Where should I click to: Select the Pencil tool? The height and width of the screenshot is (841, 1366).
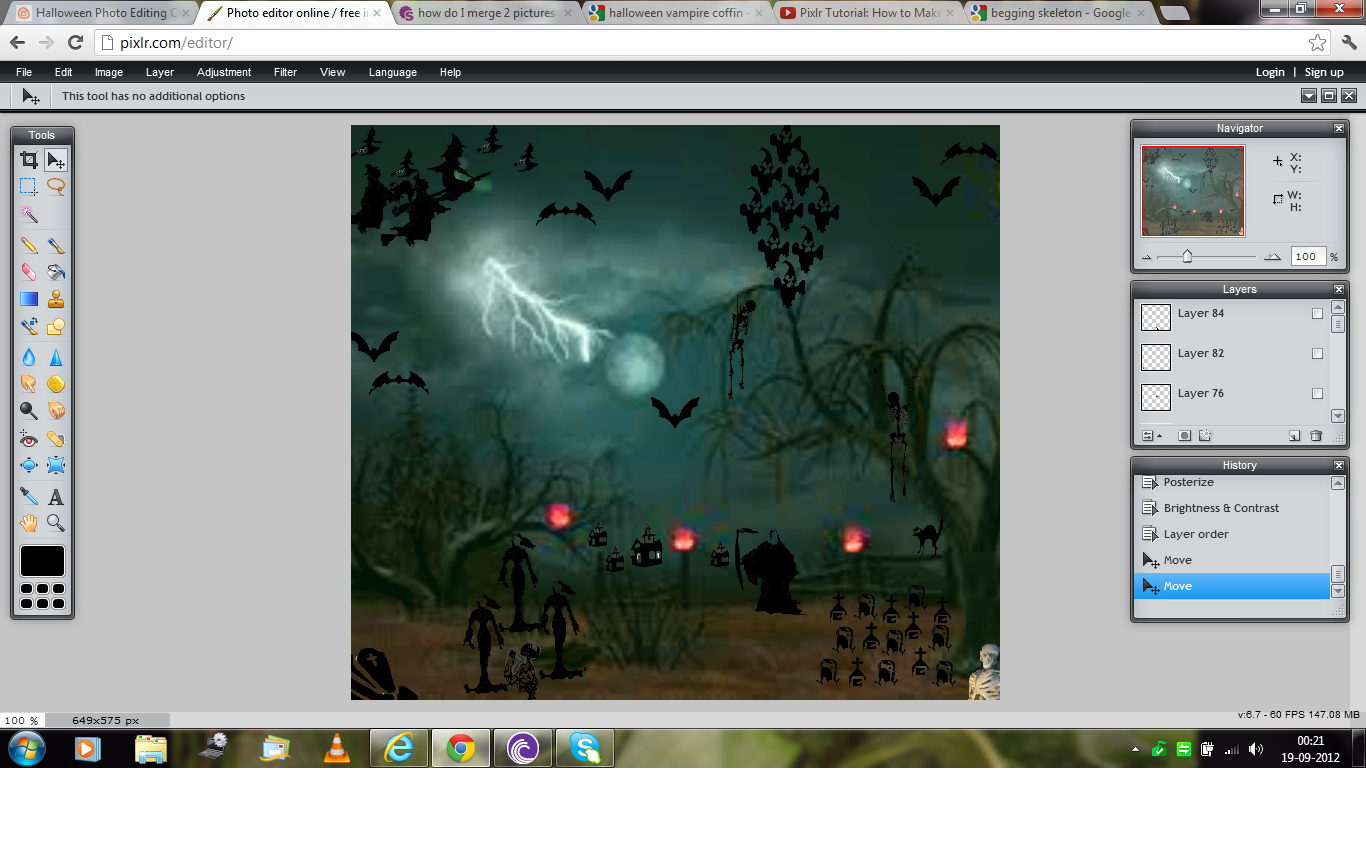pos(29,245)
